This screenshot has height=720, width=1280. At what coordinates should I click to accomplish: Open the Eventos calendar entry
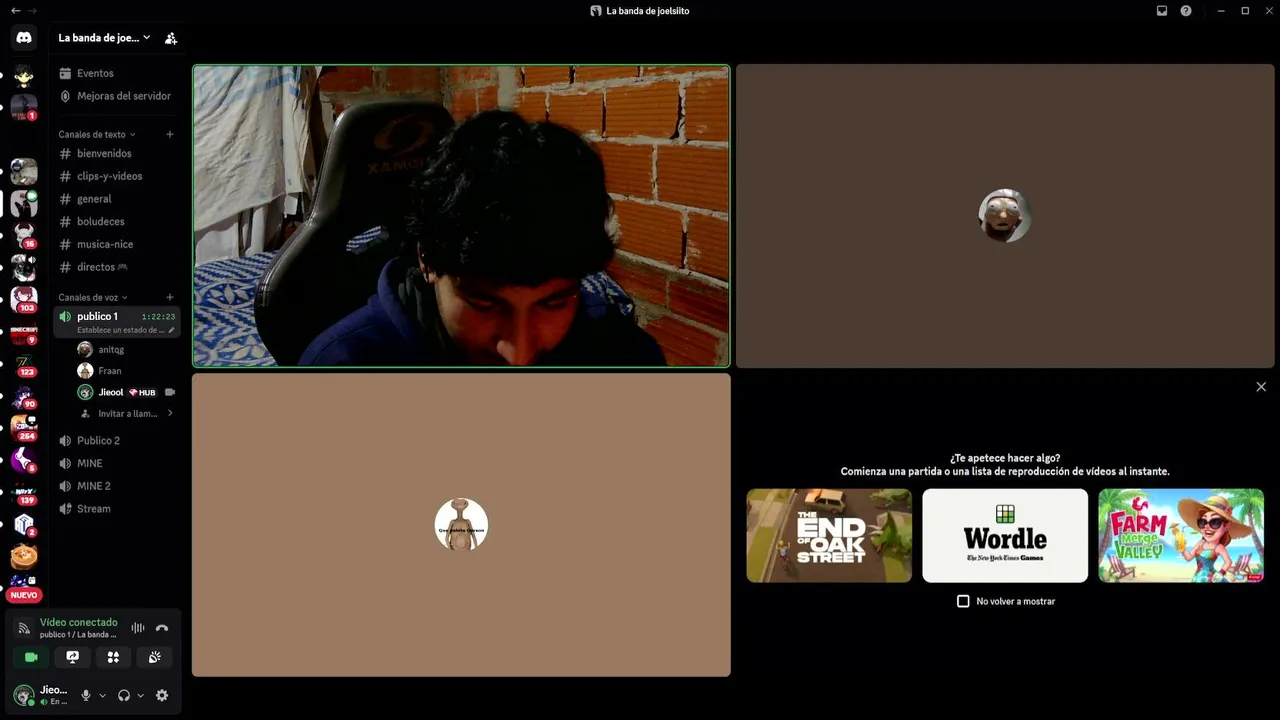tap(117, 73)
